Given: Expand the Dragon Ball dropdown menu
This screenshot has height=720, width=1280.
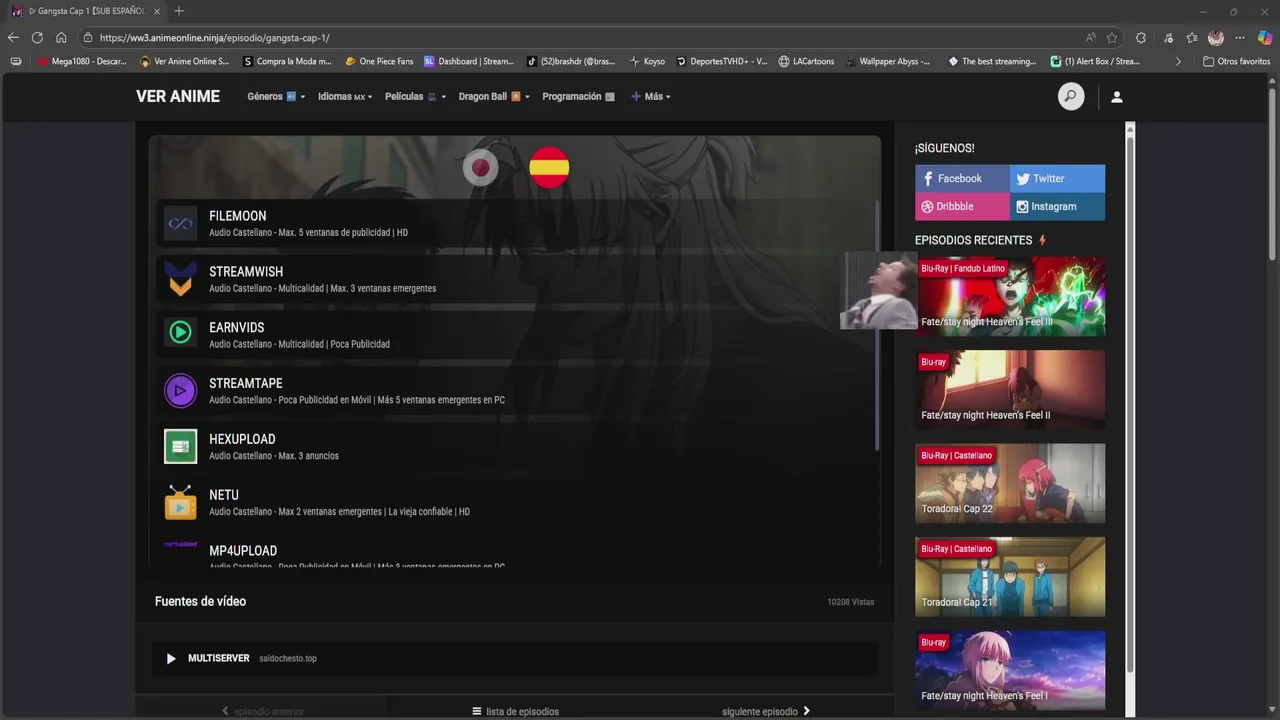Looking at the screenshot, I should pos(494,97).
